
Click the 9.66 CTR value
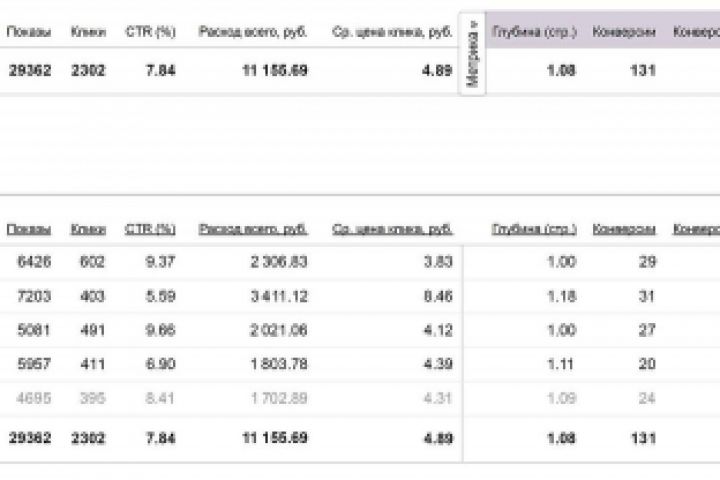160,329
